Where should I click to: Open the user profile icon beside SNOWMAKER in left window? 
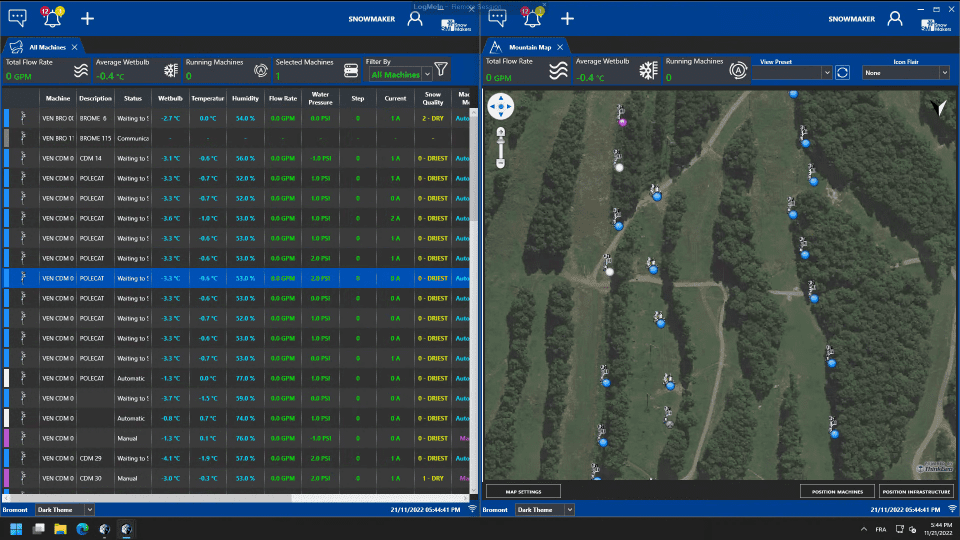(415, 18)
